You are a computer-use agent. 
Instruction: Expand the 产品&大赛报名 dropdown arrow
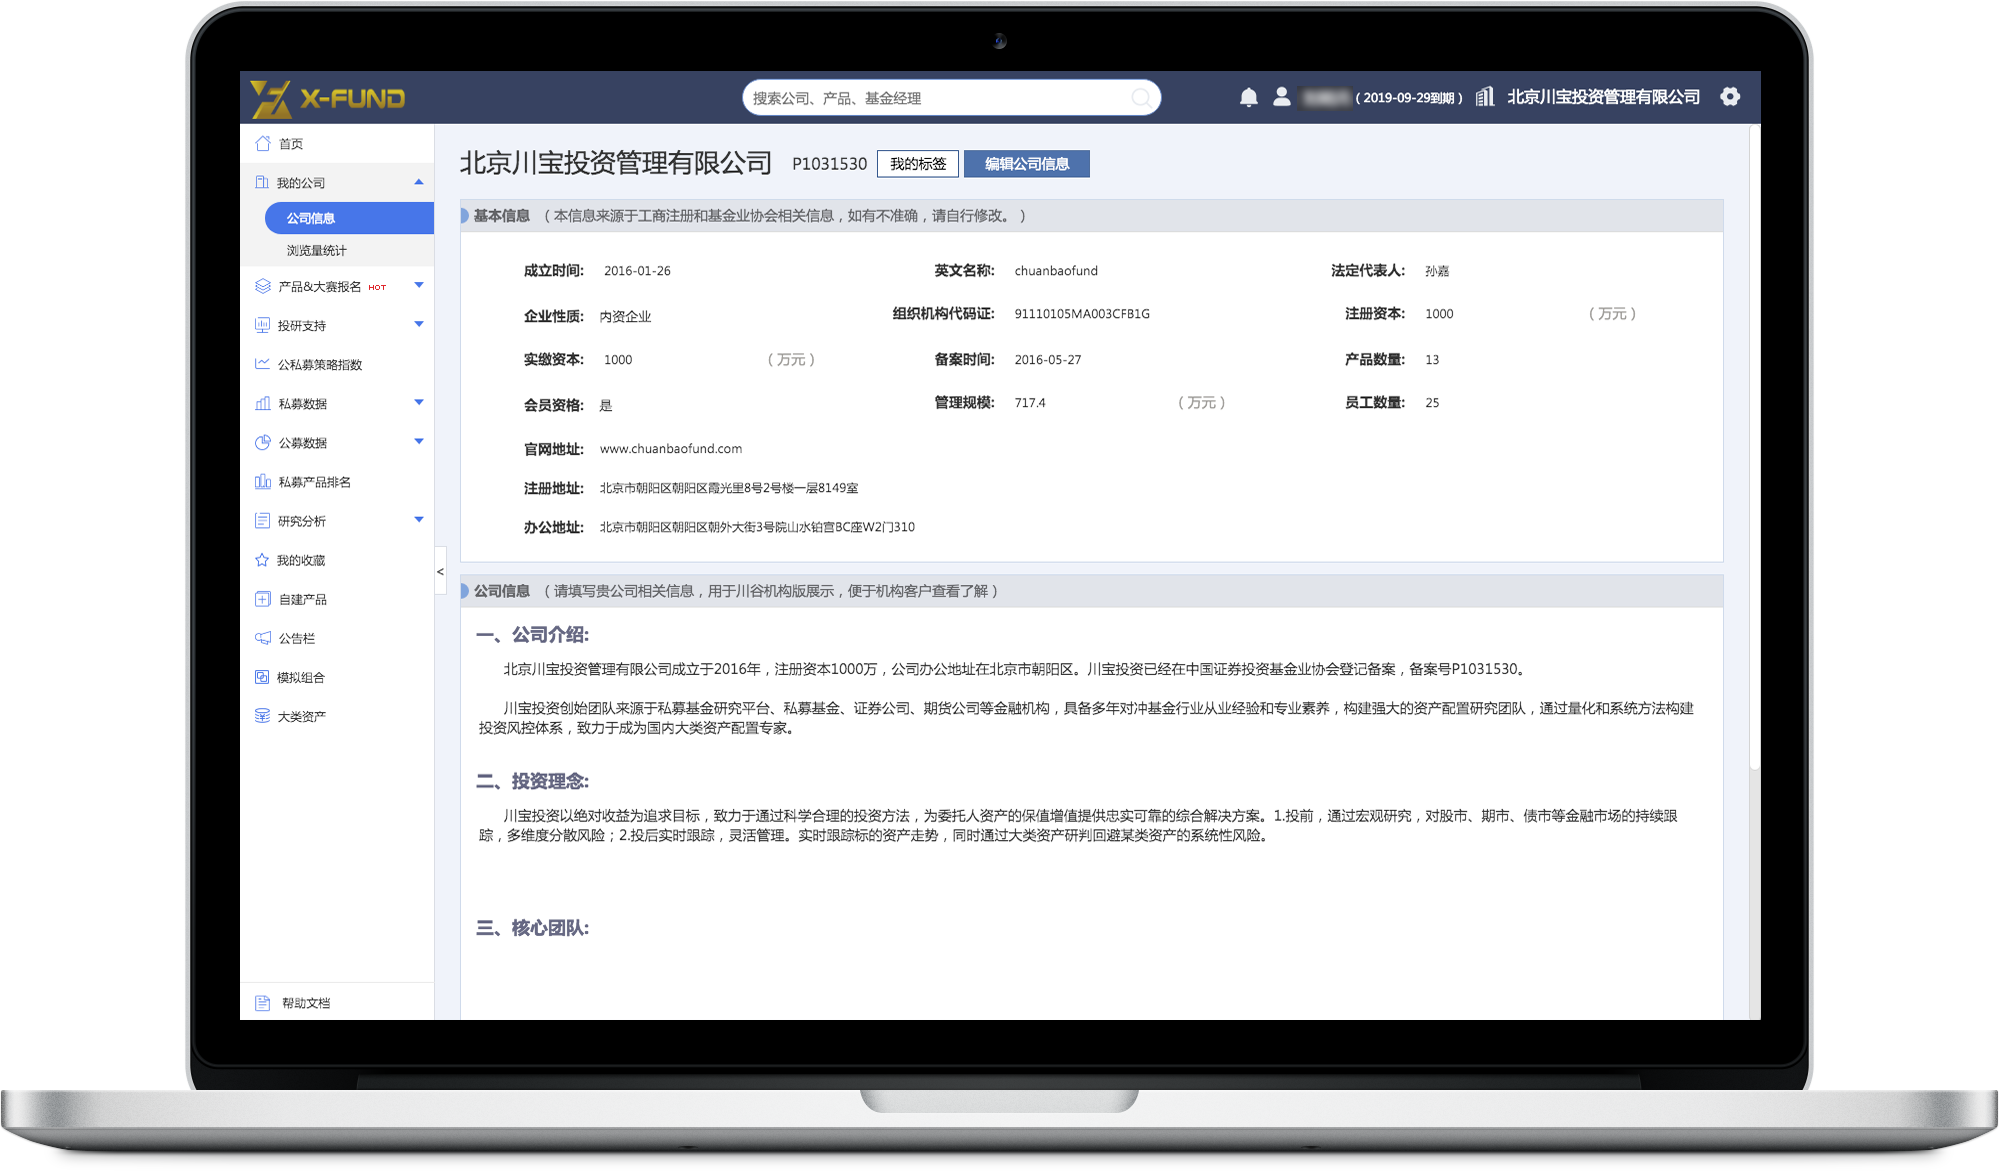419,285
